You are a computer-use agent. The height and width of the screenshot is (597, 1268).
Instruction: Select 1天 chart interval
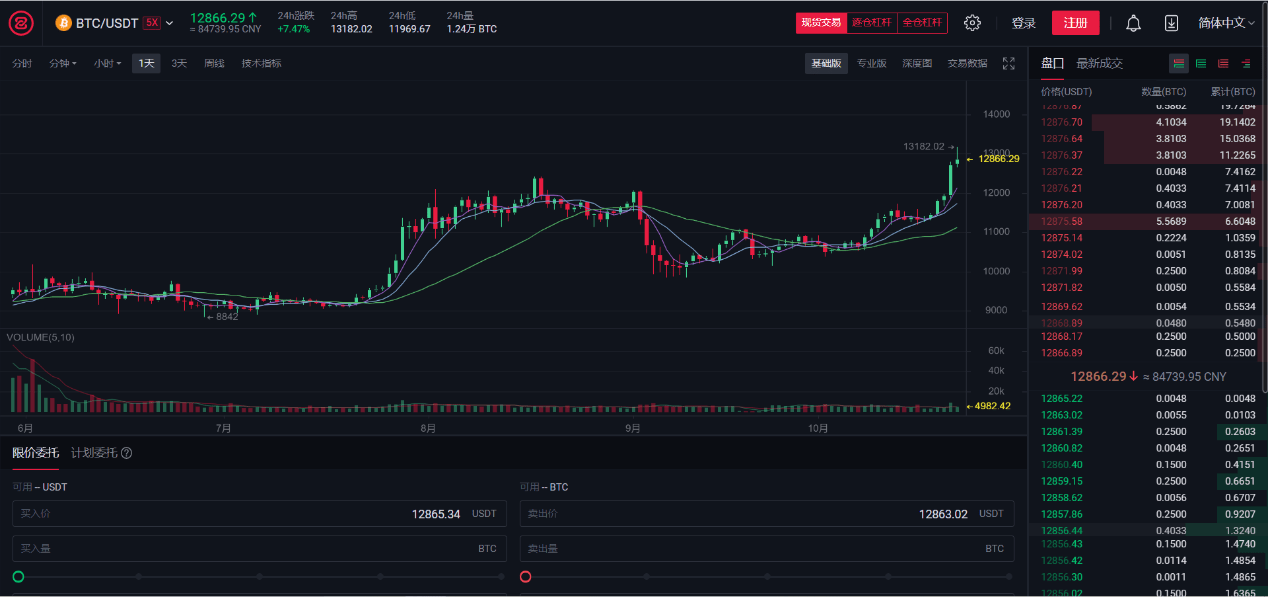tap(146, 63)
